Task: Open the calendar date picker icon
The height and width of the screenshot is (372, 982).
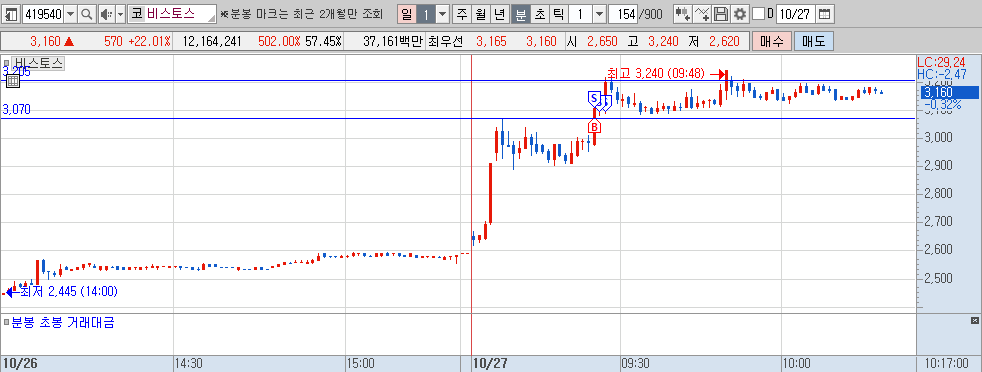Action: coord(825,13)
